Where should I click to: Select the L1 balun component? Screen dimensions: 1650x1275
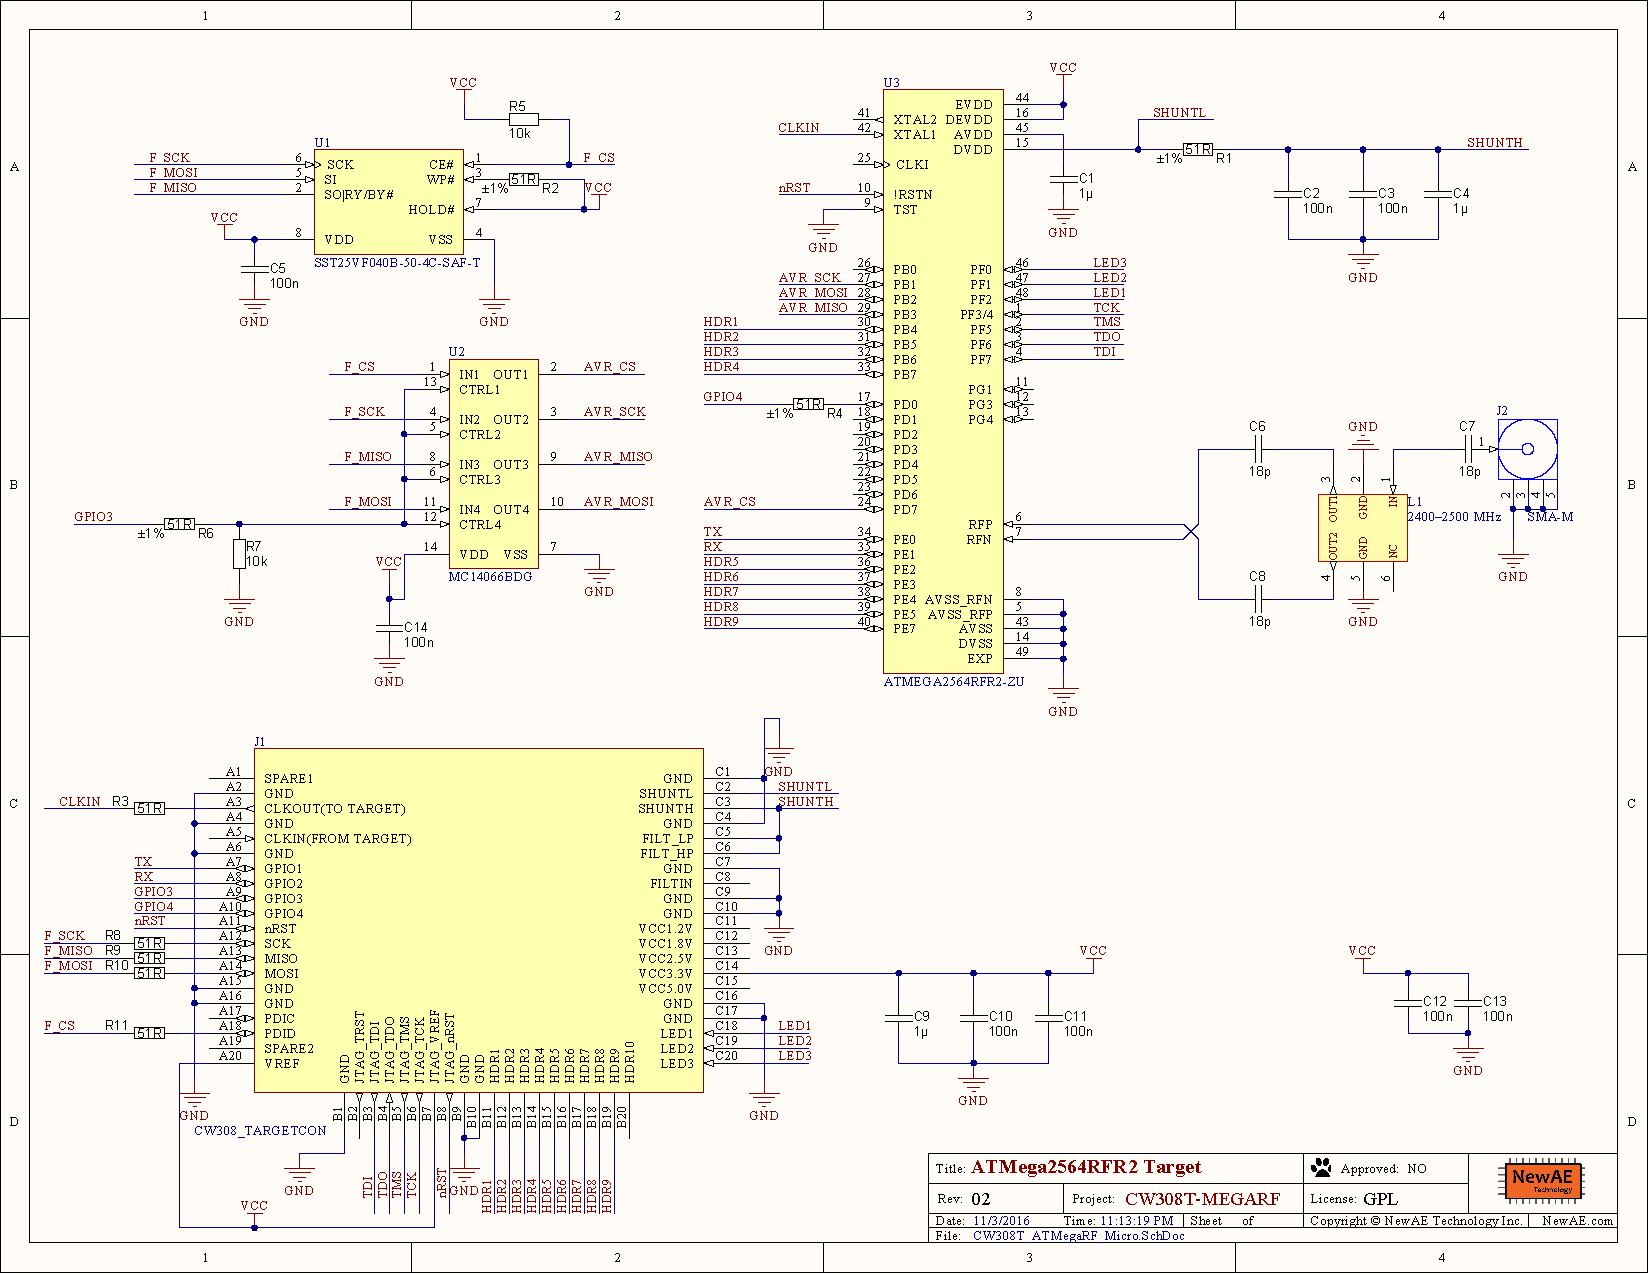click(x=1362, y=527)
